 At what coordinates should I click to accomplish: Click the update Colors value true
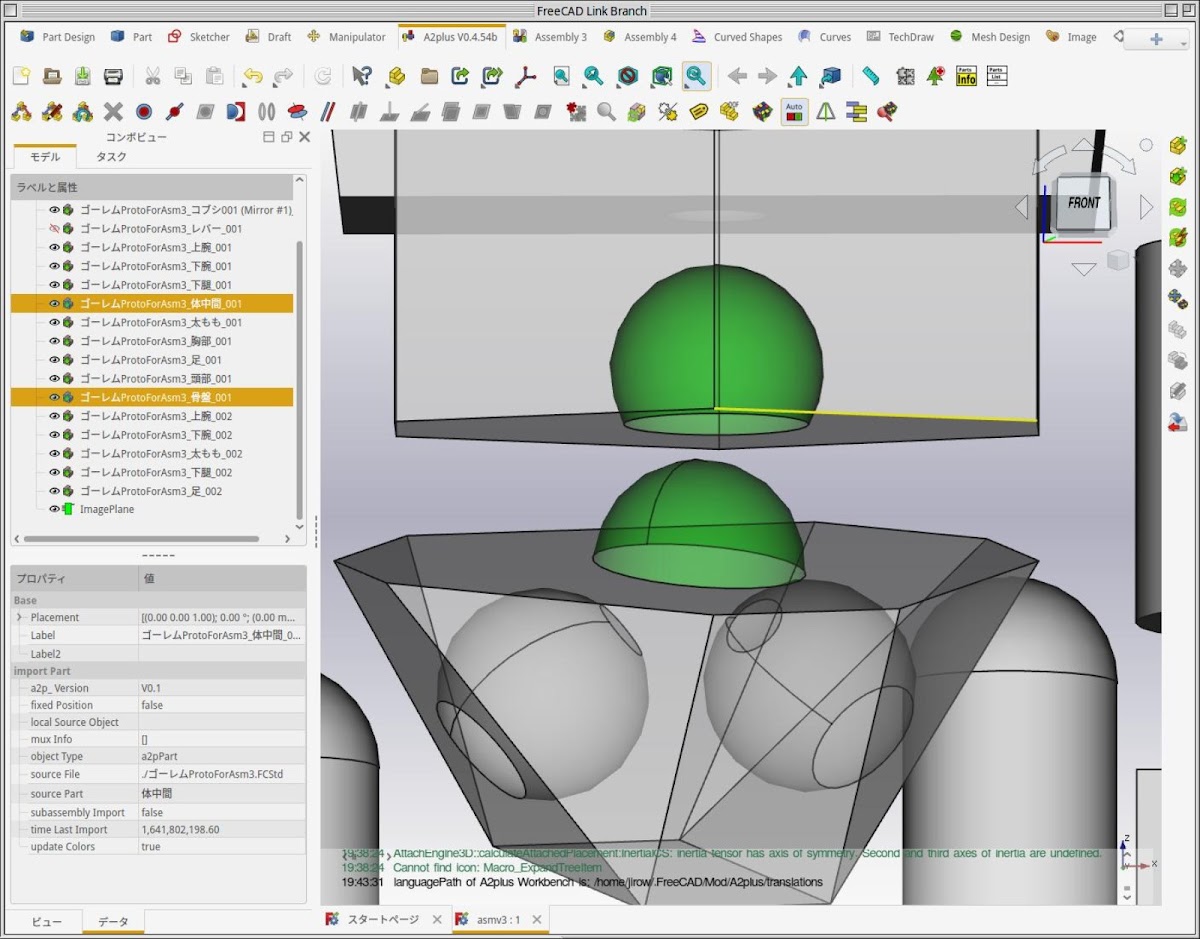[x=222, y=846]
